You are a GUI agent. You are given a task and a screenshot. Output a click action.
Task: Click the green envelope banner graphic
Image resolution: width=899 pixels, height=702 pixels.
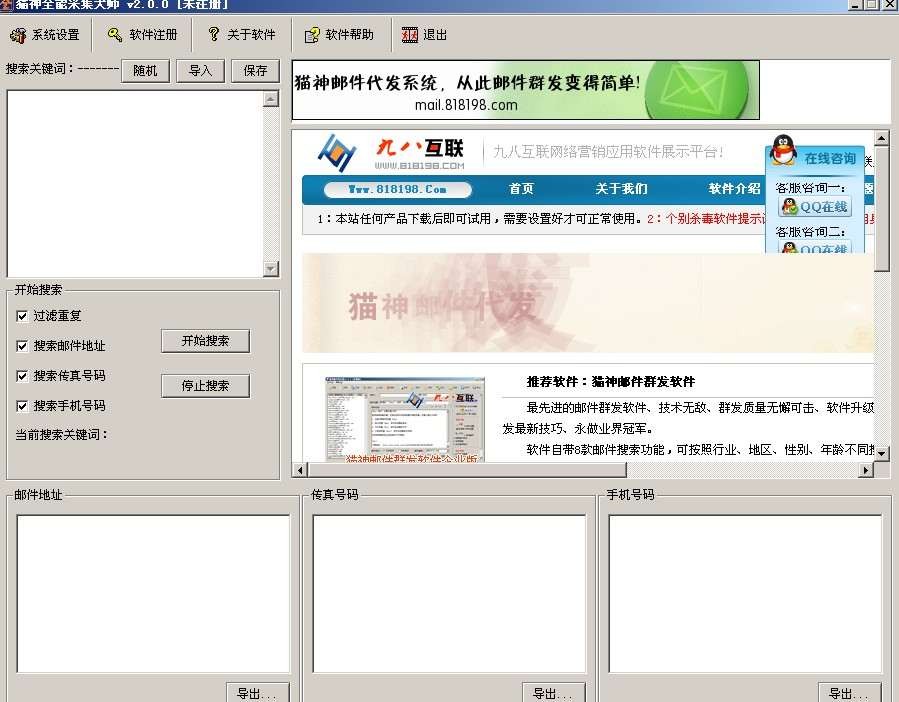tap(696, 90)
